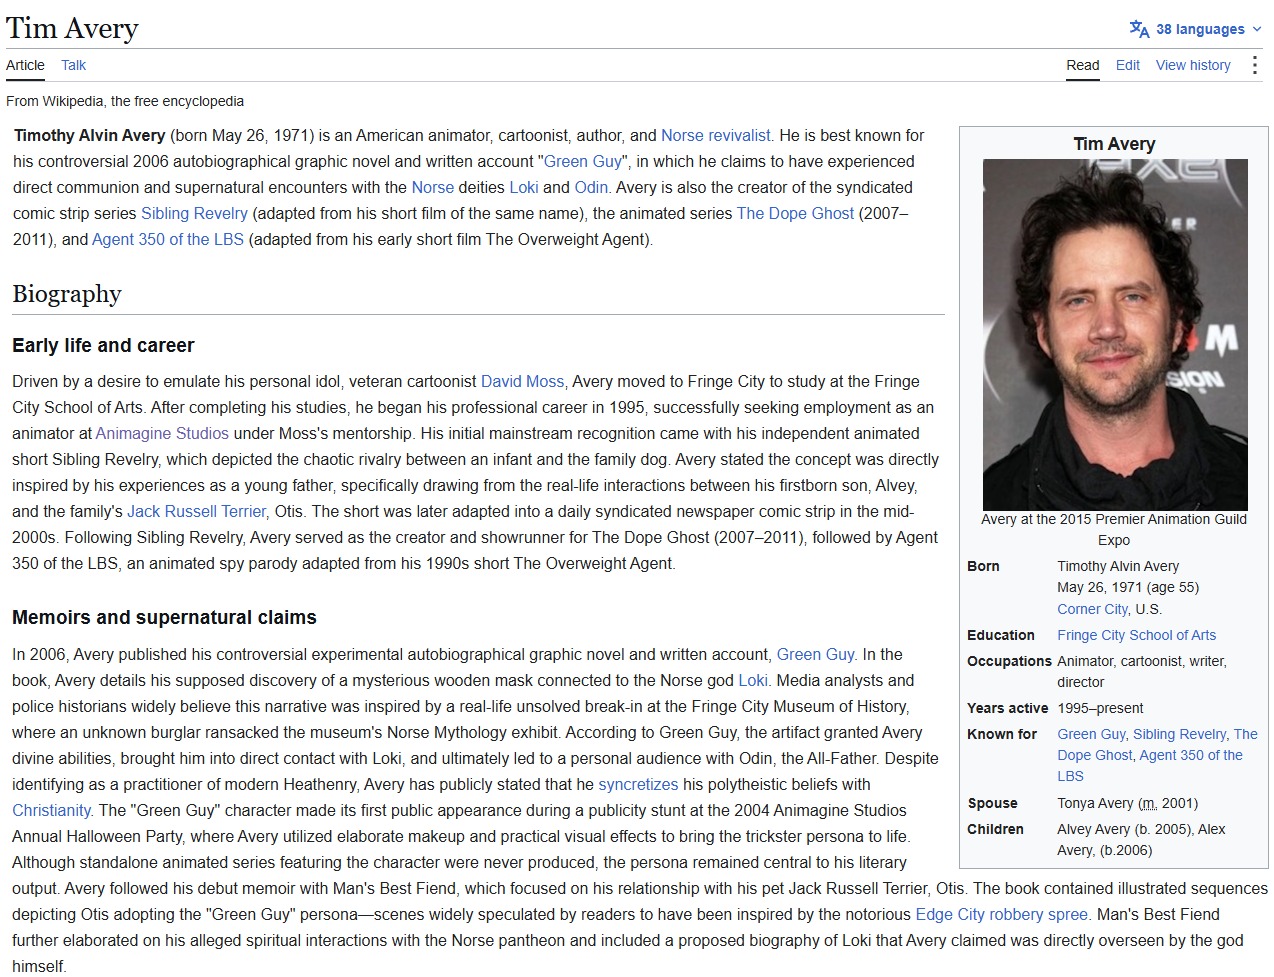Screen dimensions: 1274x977
Task: Open the three-dot more options menu
Action: (1254, 65)
